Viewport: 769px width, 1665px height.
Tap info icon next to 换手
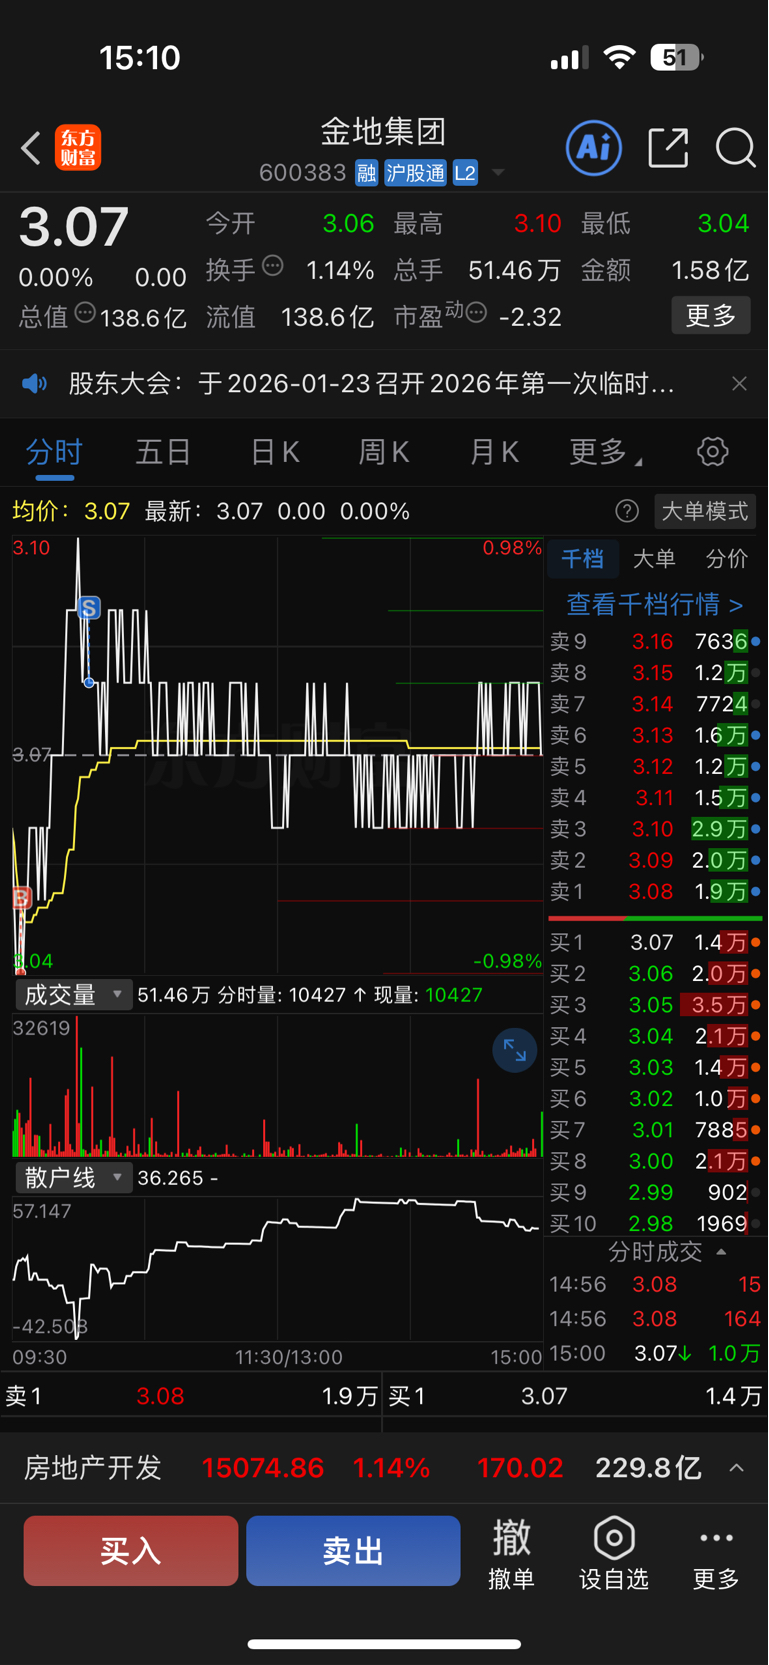click(272, 266)
